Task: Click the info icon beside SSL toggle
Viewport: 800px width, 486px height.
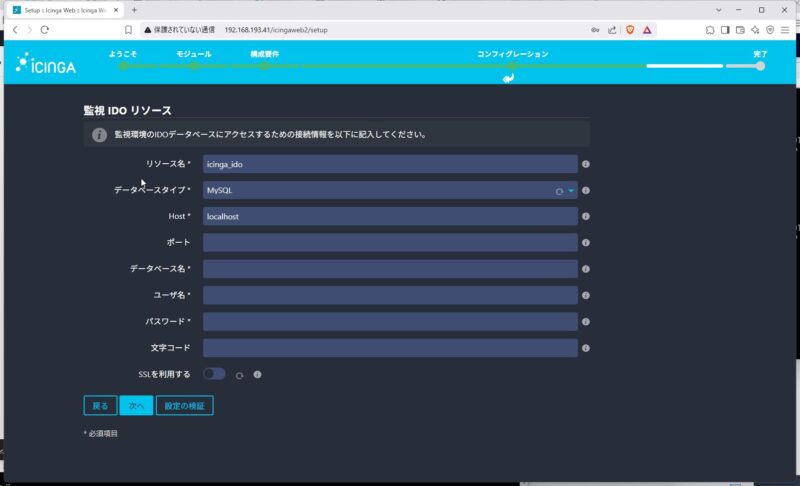Action: [x=257, y=374]
